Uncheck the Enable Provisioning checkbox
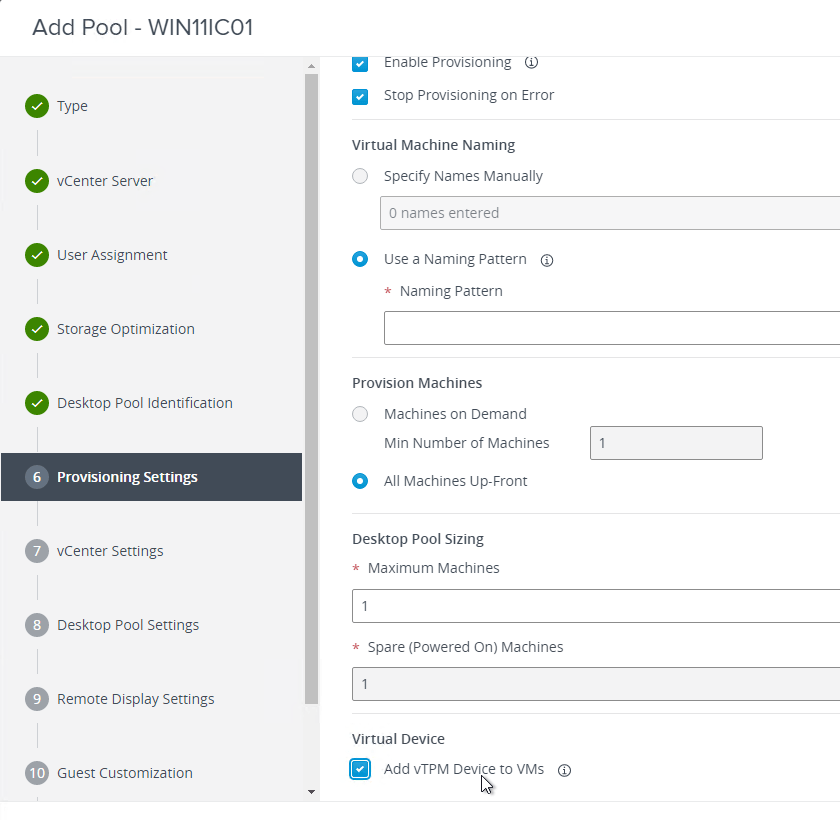 pyautogui.click(x=360, y=64)
